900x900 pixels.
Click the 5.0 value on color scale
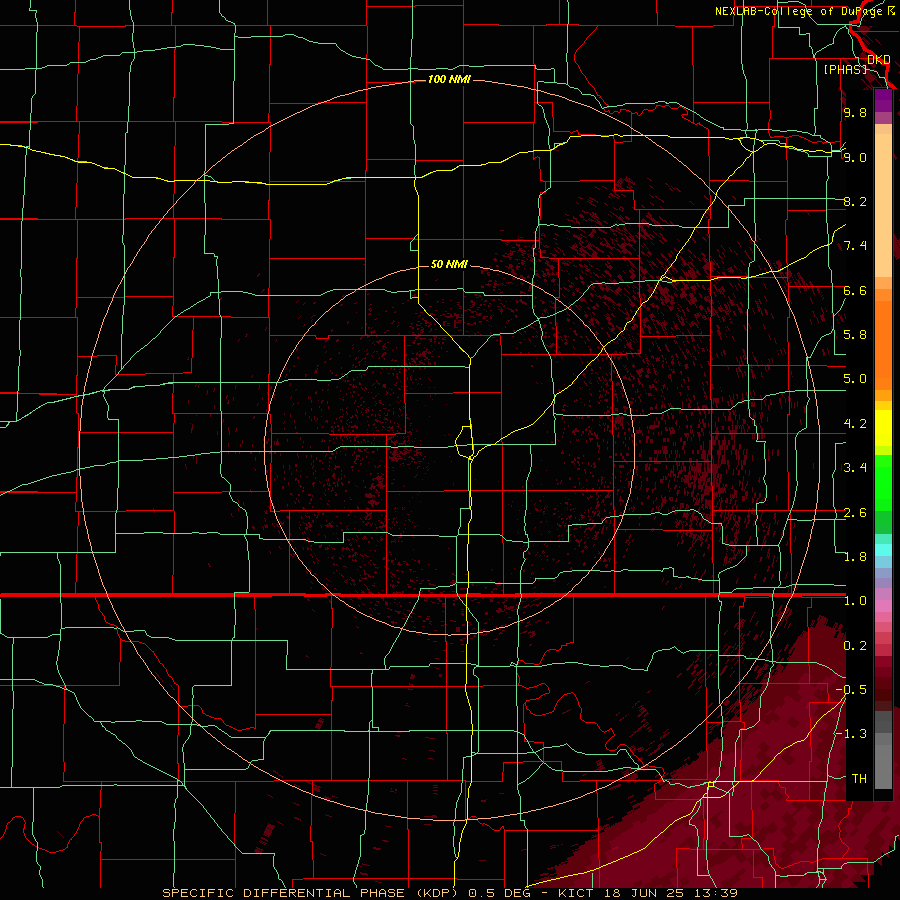[855, 379]
